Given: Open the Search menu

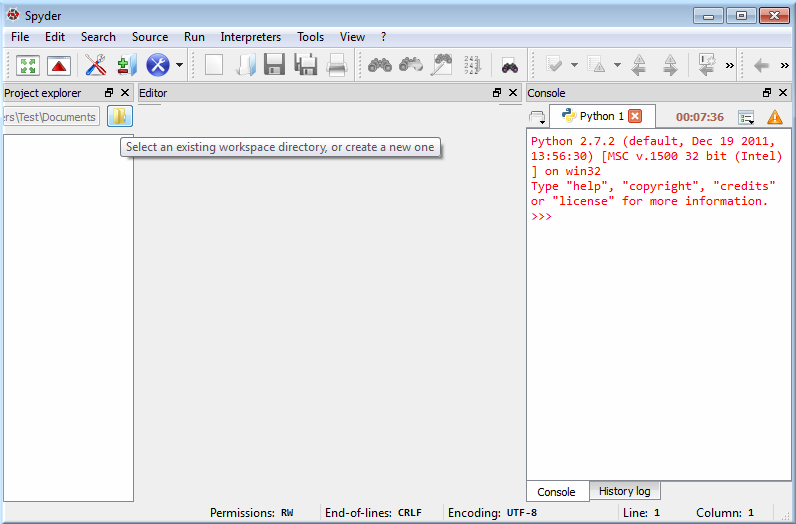Looking at the screenshot, I should pos(98,37).
